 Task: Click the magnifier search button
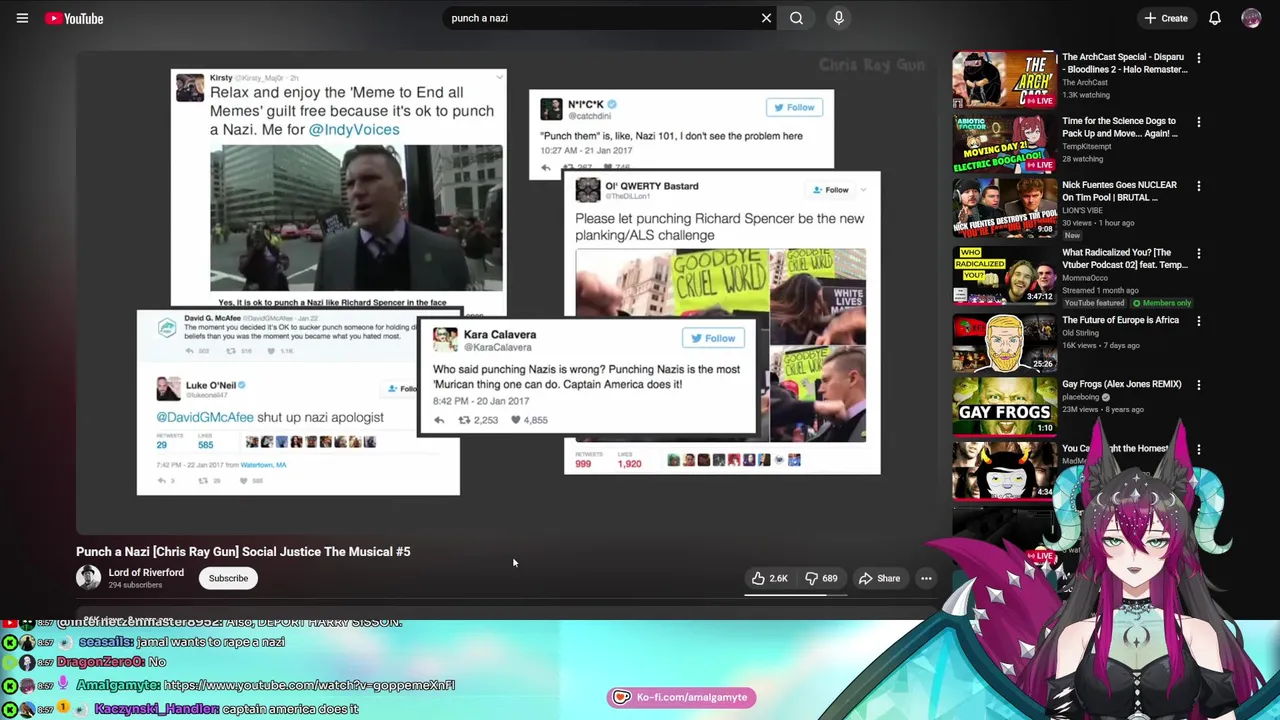796,18
